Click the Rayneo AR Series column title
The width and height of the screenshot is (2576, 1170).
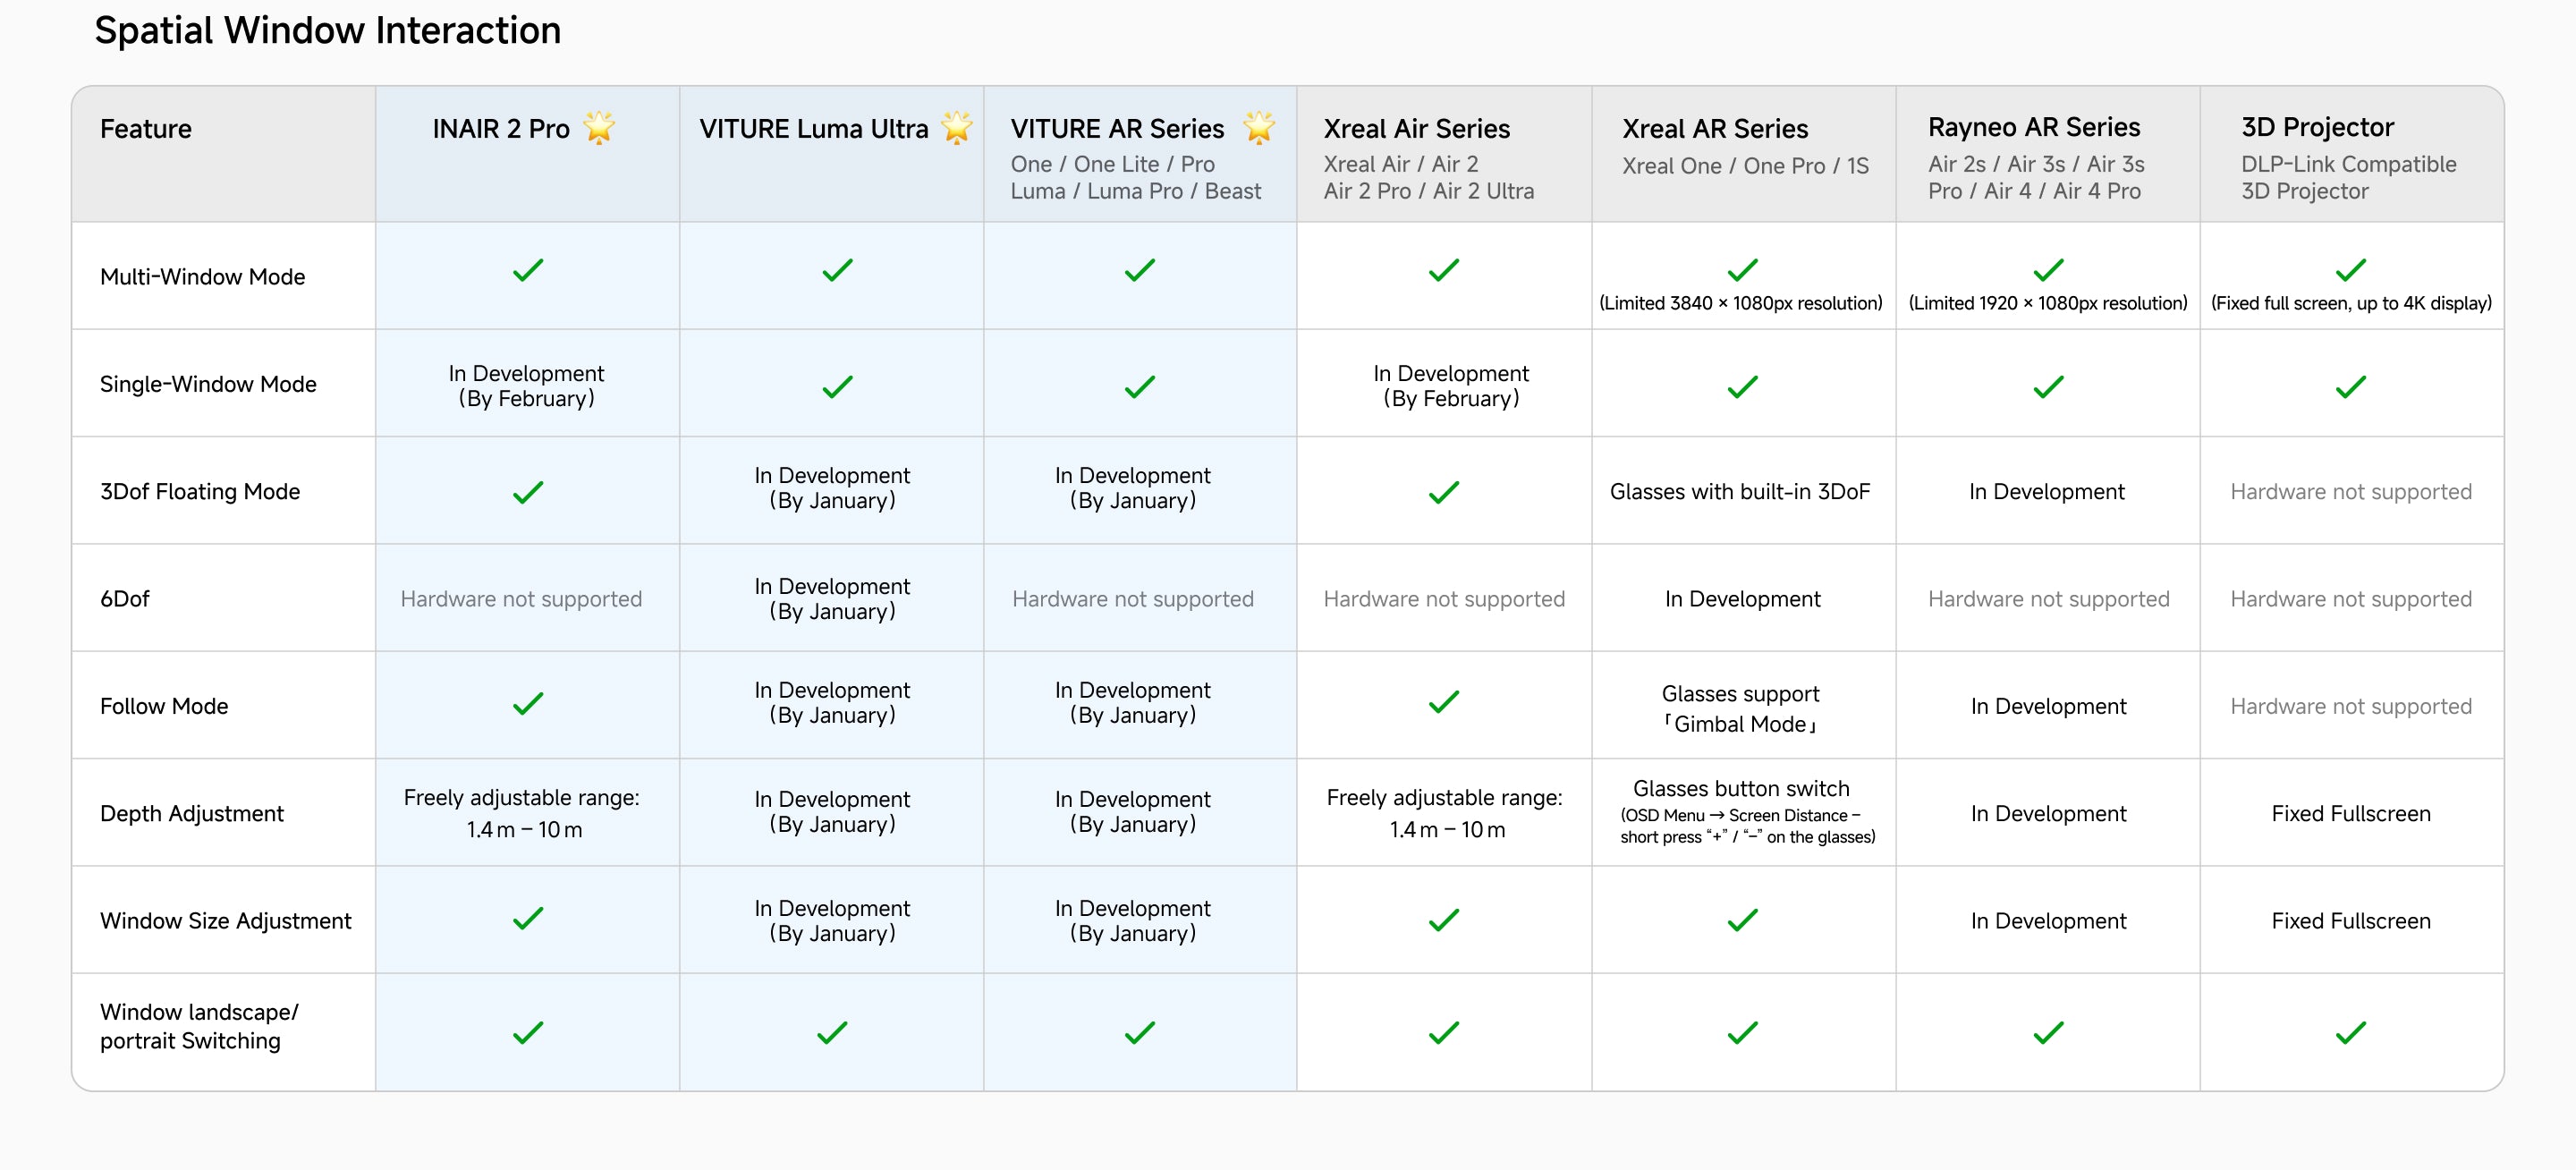click(2034, 127)
